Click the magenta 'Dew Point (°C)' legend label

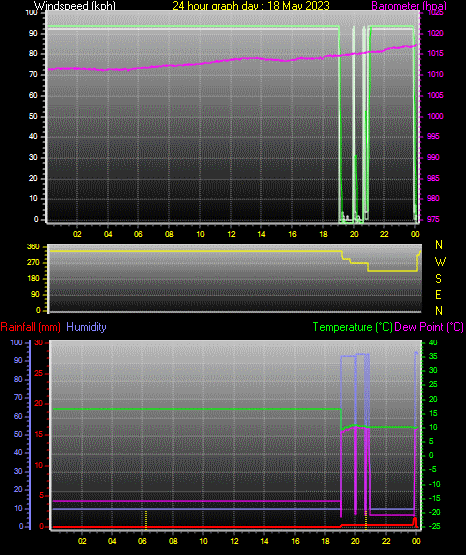click(x=429, y=327)
